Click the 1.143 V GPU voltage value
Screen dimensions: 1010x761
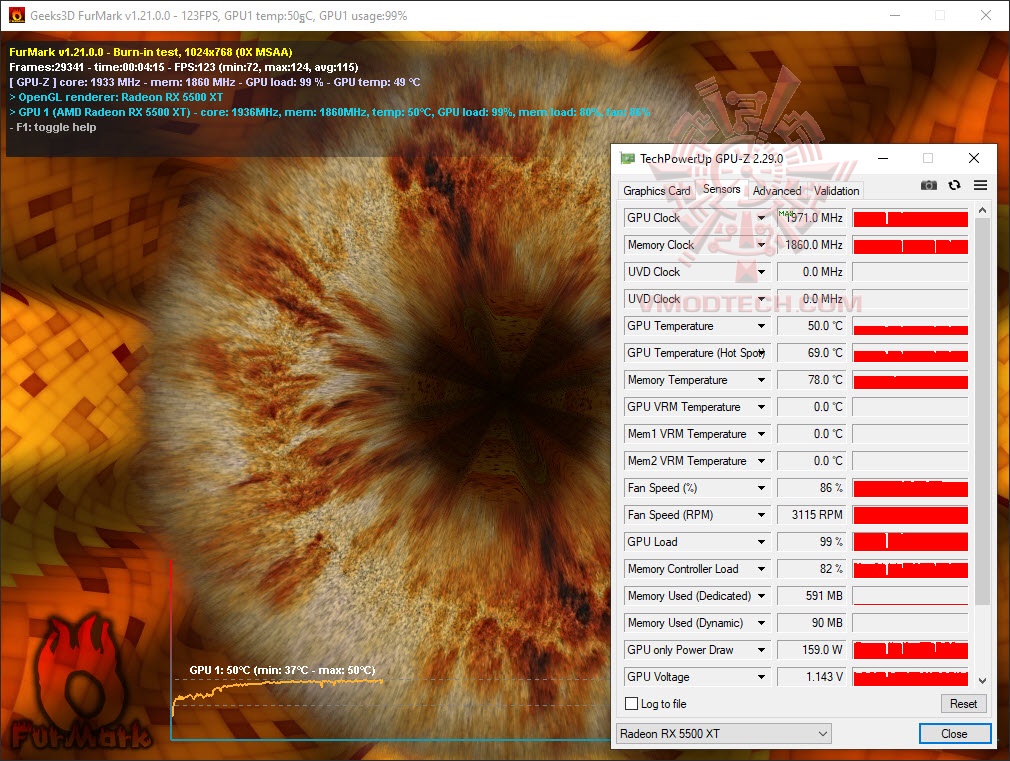[x=812, y=677]
